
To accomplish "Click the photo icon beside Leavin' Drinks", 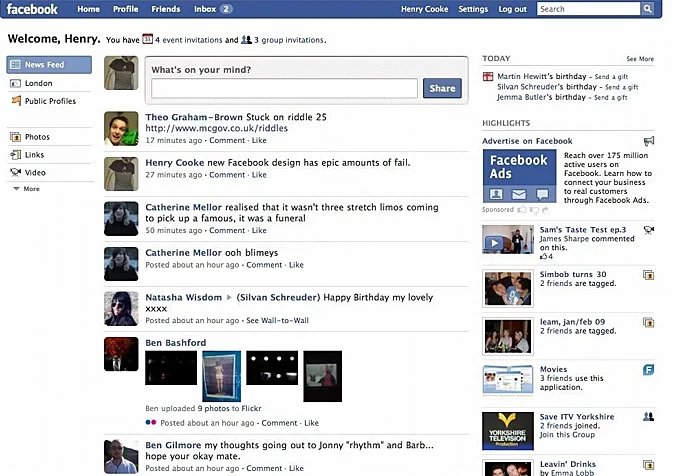I will 648,465.
